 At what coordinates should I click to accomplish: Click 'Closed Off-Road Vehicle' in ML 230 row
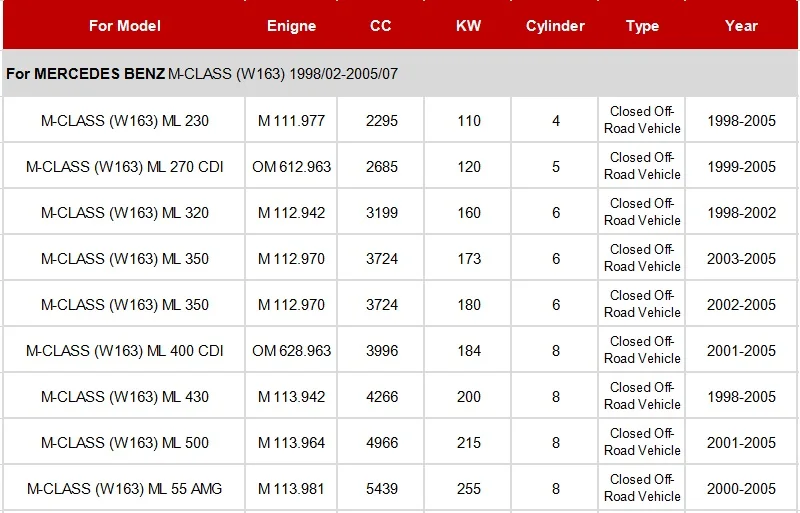[642, 120]
